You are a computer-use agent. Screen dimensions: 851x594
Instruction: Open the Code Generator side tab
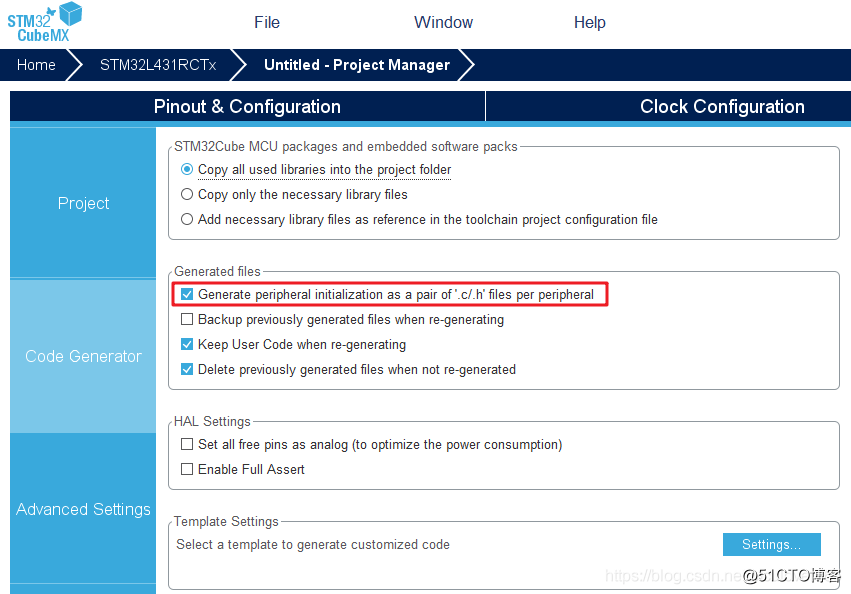tap(83, 356)
